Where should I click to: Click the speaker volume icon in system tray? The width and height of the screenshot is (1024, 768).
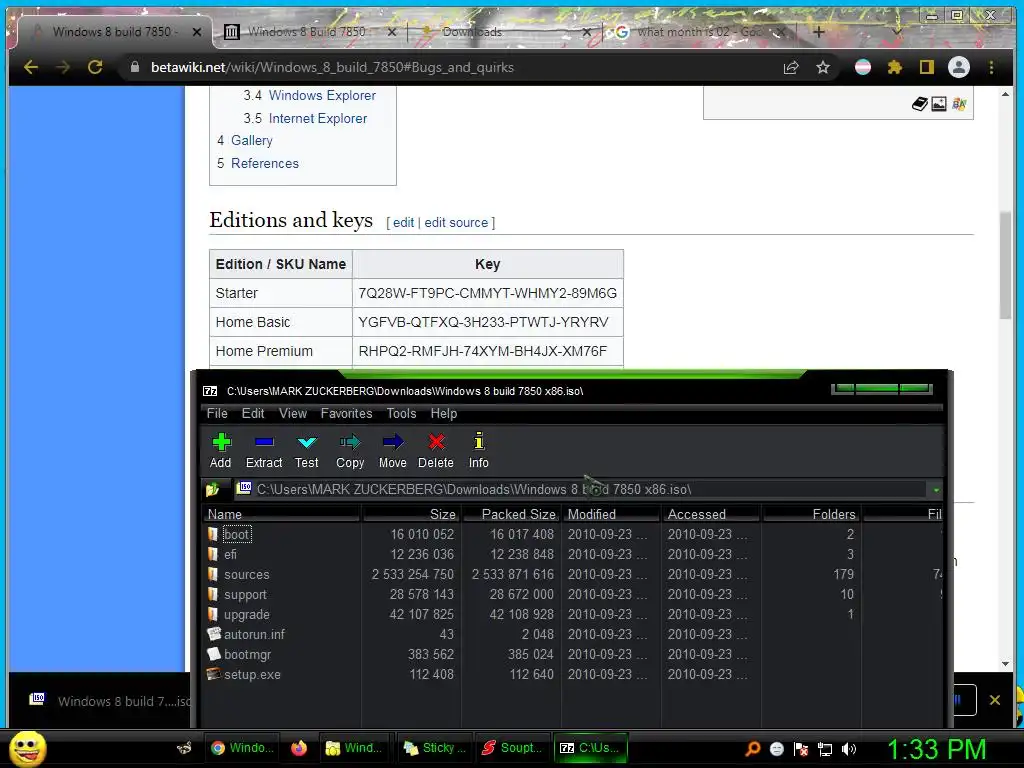(x=849, y=749)
